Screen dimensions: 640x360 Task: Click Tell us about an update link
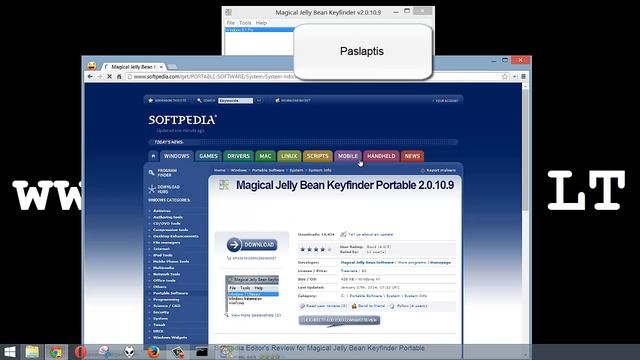tap(370, 234)
